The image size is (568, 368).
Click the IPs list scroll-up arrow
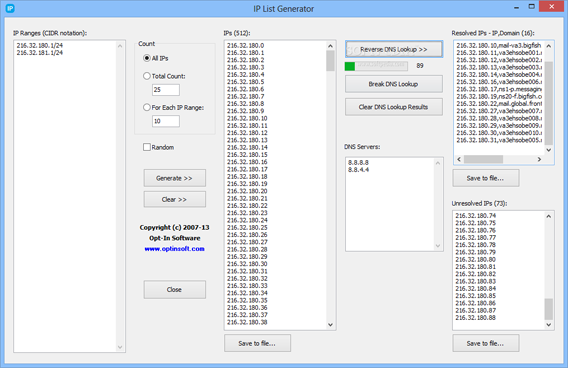(x=330, y=46)
